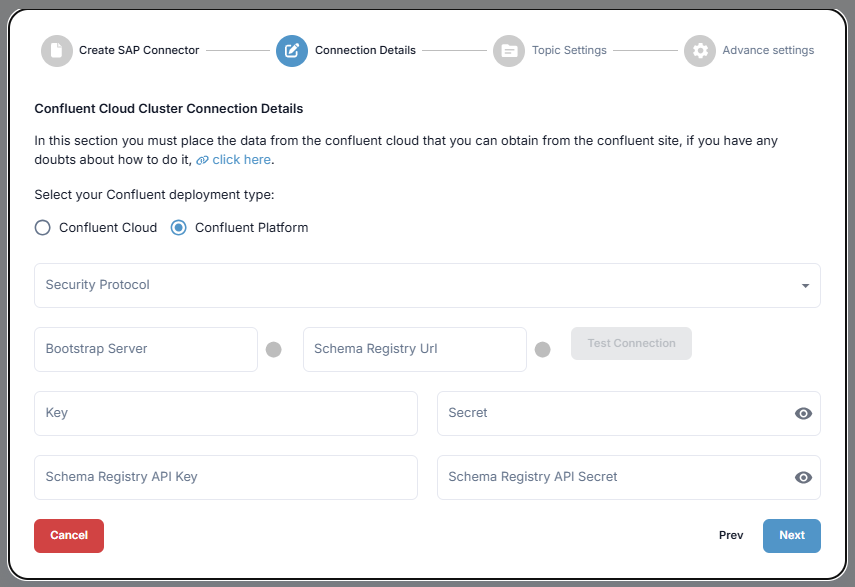Screen dimensions: 855x587
Task: Reveal the Schema Registry API Secret
Action: [x=803, y=478]
